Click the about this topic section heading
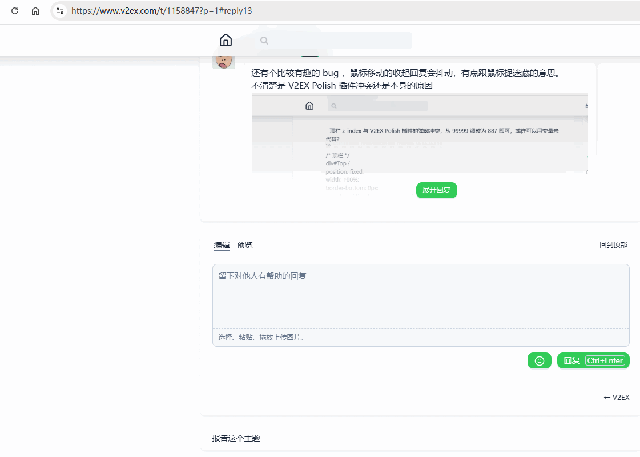 236,439
